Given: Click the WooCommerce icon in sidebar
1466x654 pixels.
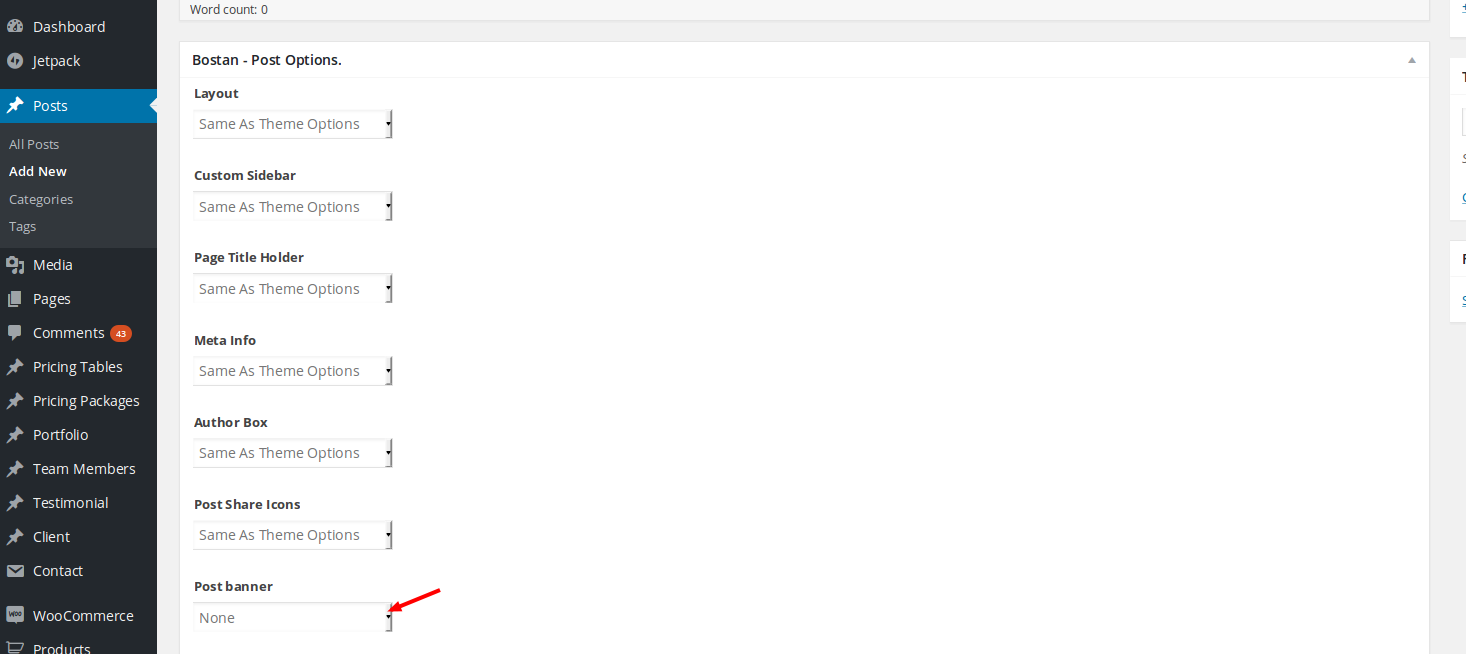Looking at the screenshot, I should [15, 616].
